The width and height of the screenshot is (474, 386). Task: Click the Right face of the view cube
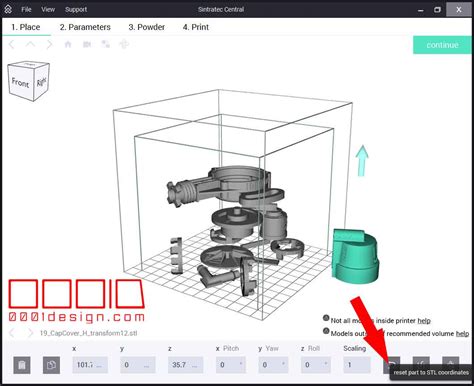coord(42,82)
